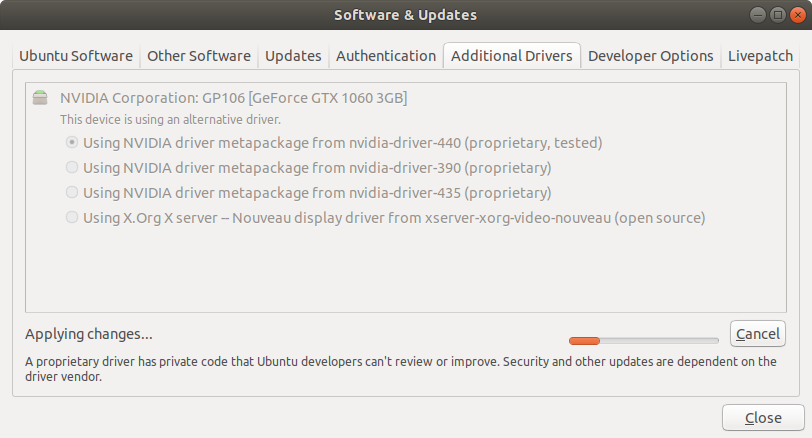The image size is (812, 438).
Task: Cancel applying driver changes
Action: click(x=758, y=334)
